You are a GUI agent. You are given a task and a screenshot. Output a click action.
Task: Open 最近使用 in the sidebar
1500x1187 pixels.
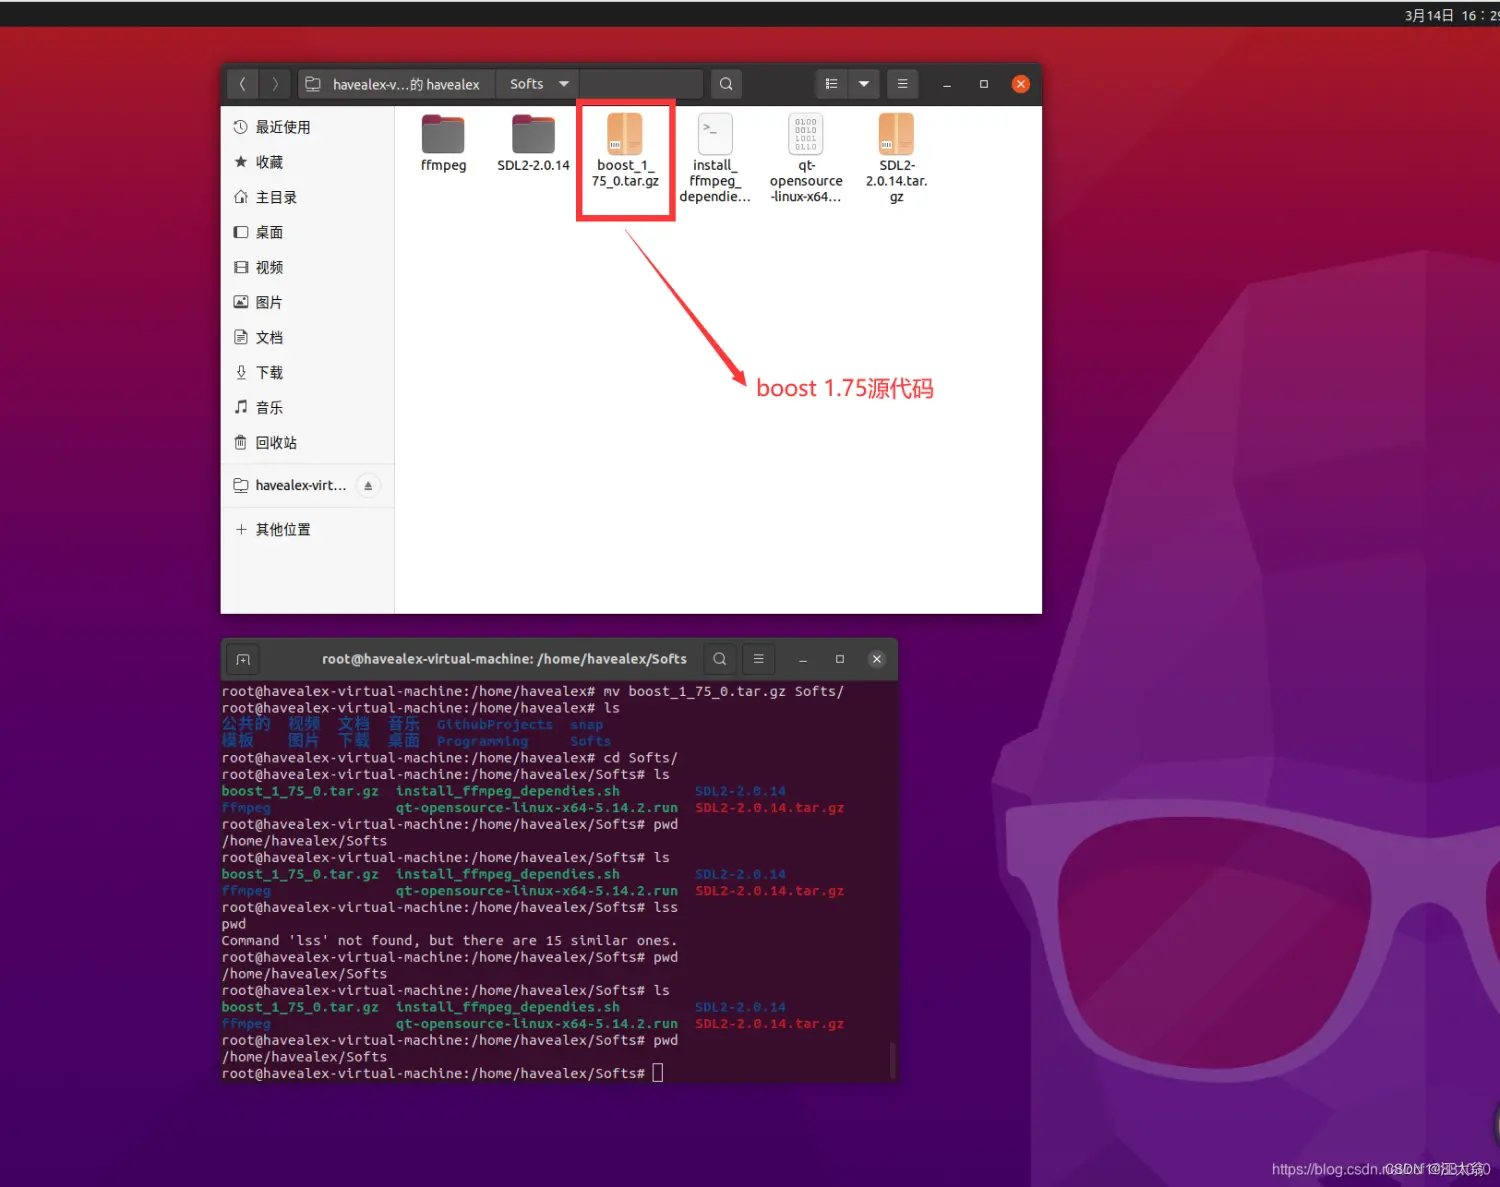tap(283, 126)
